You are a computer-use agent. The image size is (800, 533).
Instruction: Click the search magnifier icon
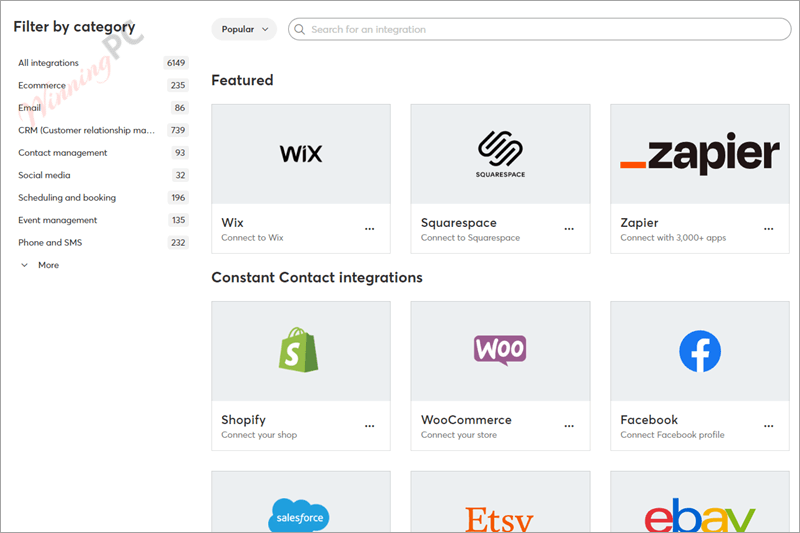pos(299,30)
